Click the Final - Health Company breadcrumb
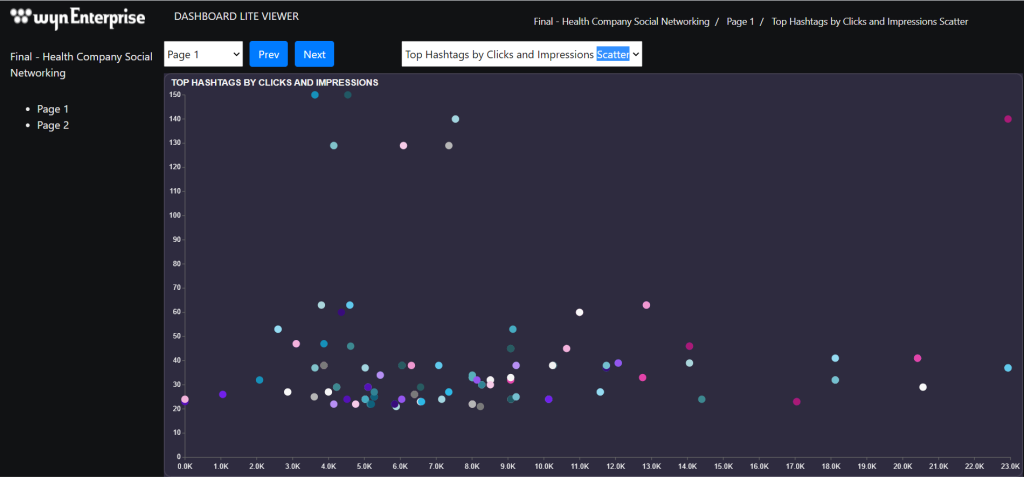 (621, 21)
